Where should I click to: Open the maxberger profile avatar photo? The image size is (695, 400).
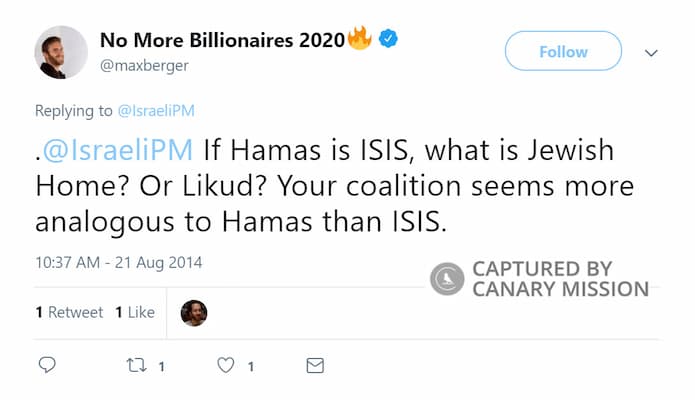tap(59, 52)
